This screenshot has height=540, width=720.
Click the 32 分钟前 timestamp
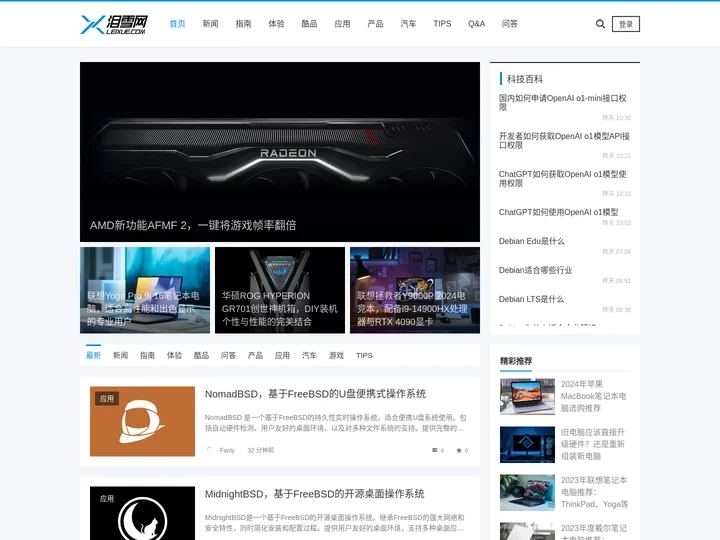pyautogui.click(x=260, y=450)
